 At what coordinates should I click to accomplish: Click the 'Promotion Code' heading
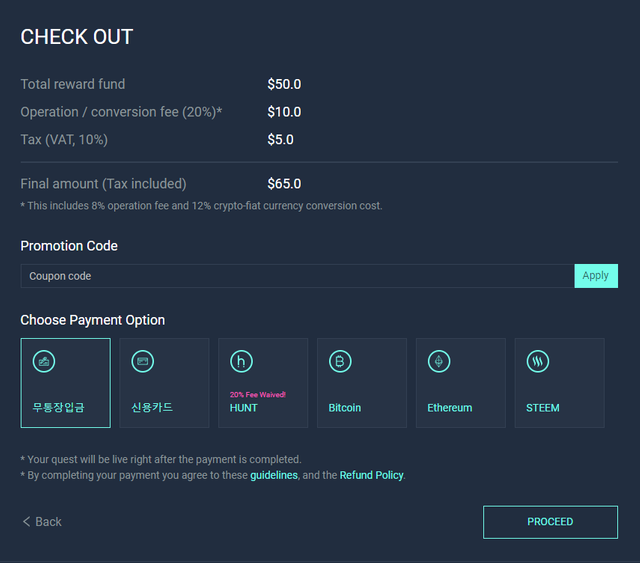[69, 246]
